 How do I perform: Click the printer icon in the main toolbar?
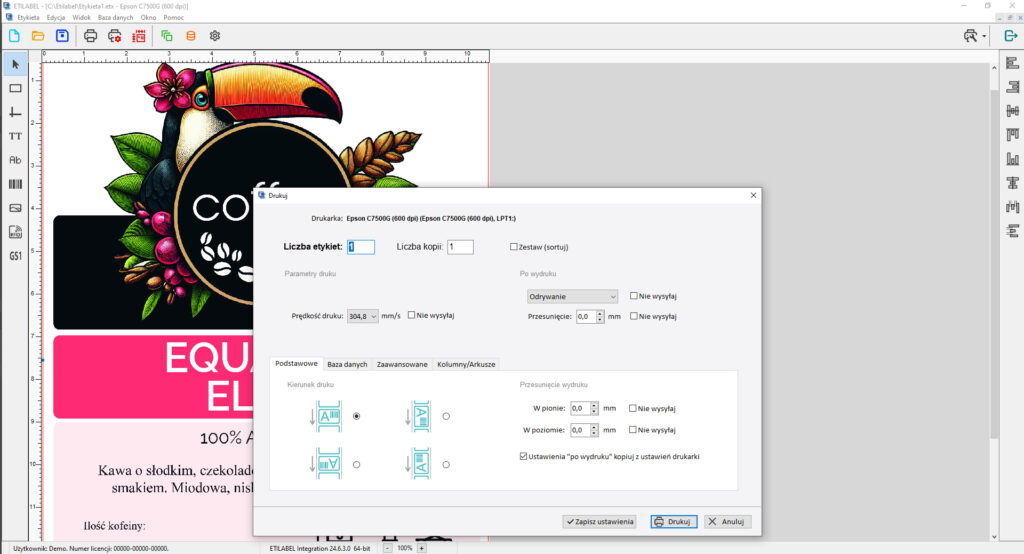pyautogui.click(x=90, y=36)
